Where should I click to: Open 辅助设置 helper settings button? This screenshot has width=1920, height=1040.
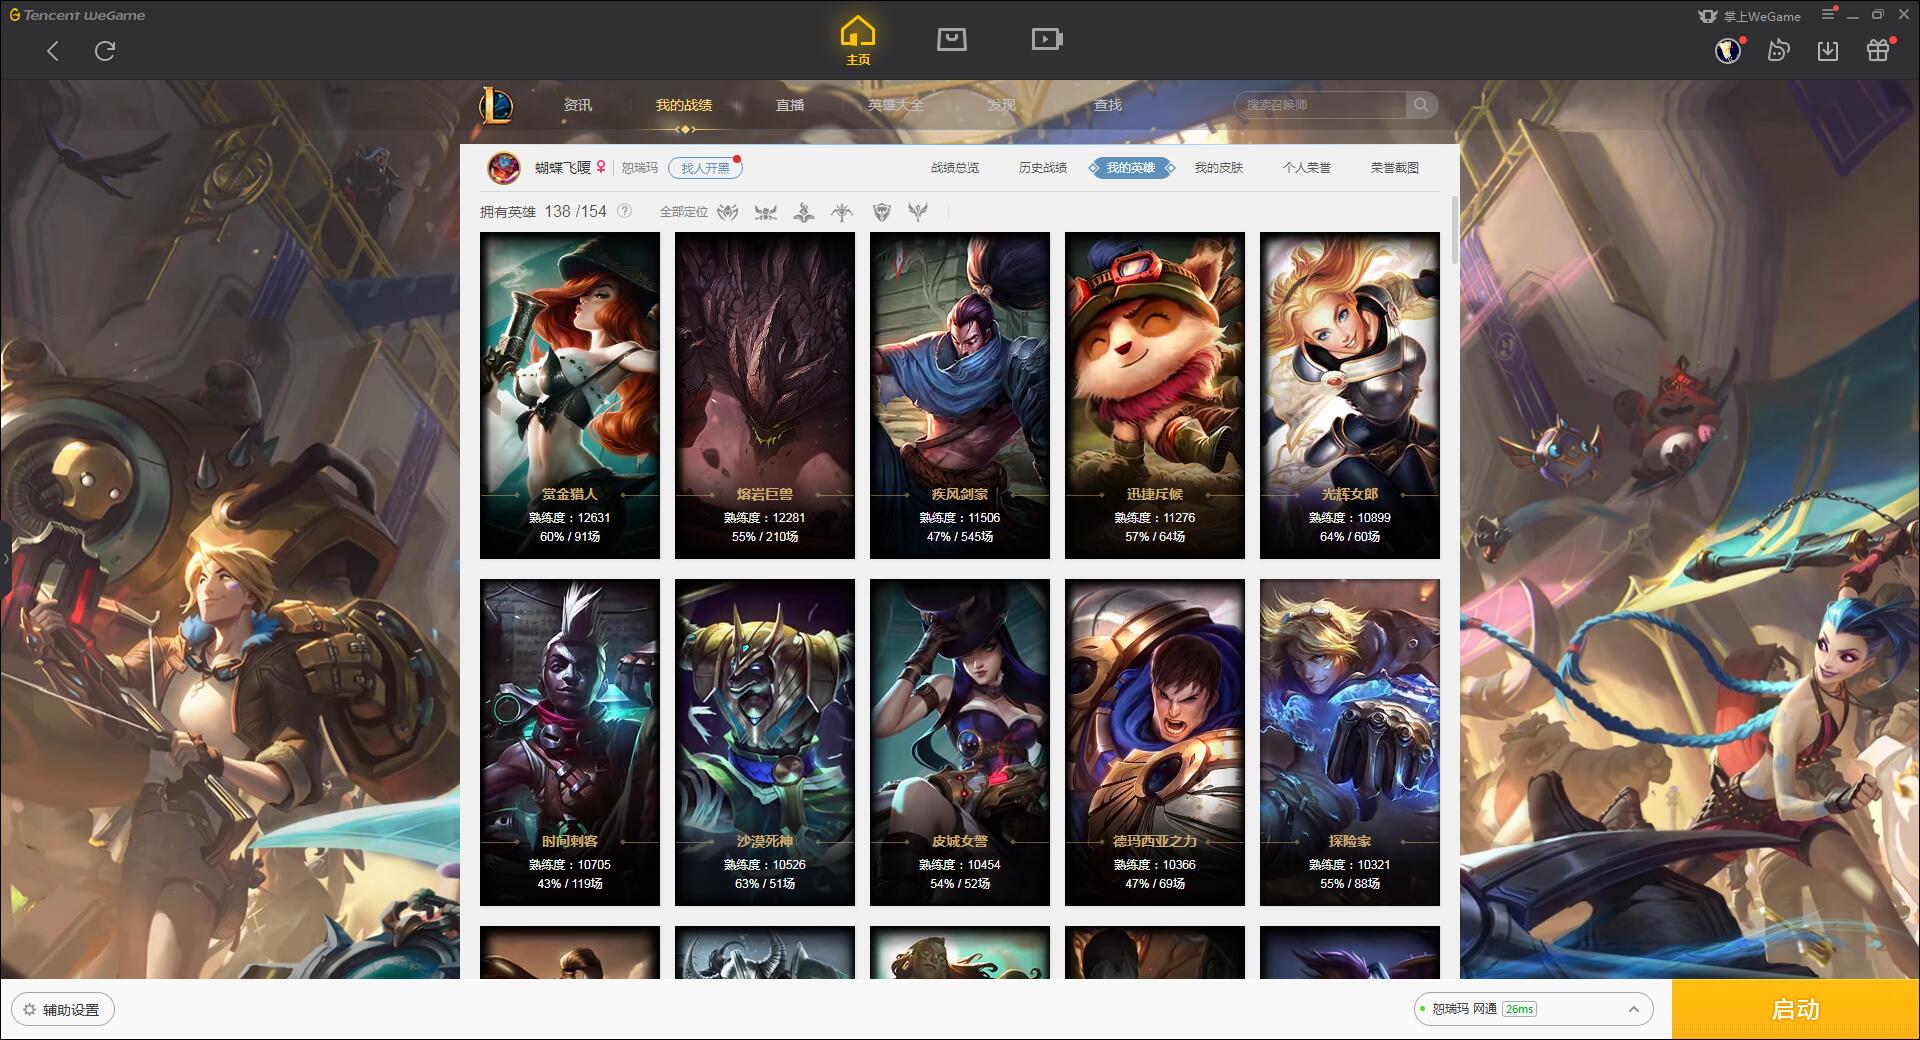(63, 1010)
